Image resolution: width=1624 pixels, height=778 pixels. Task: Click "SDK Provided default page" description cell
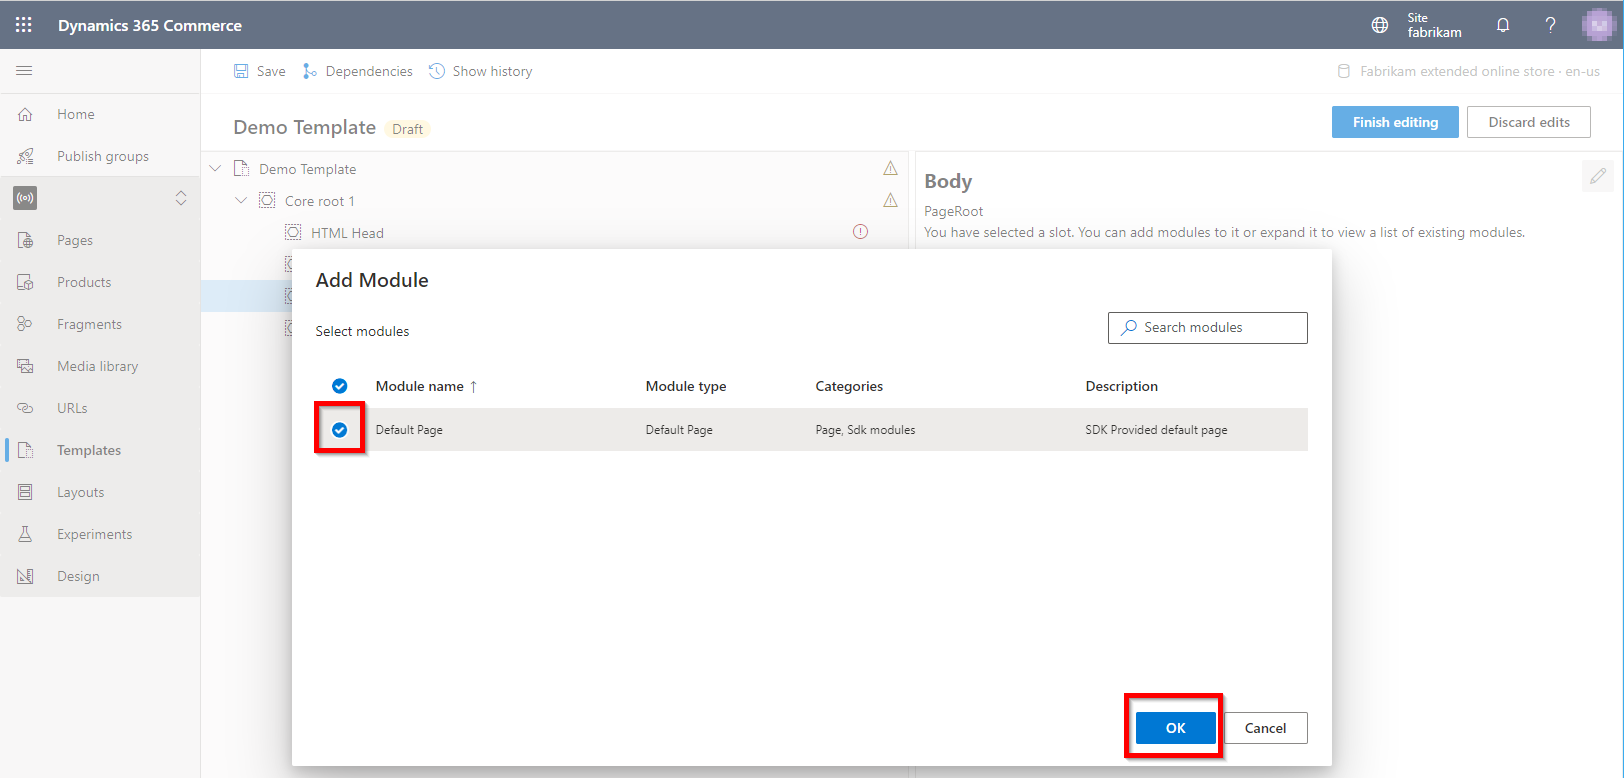[1156, 430]
